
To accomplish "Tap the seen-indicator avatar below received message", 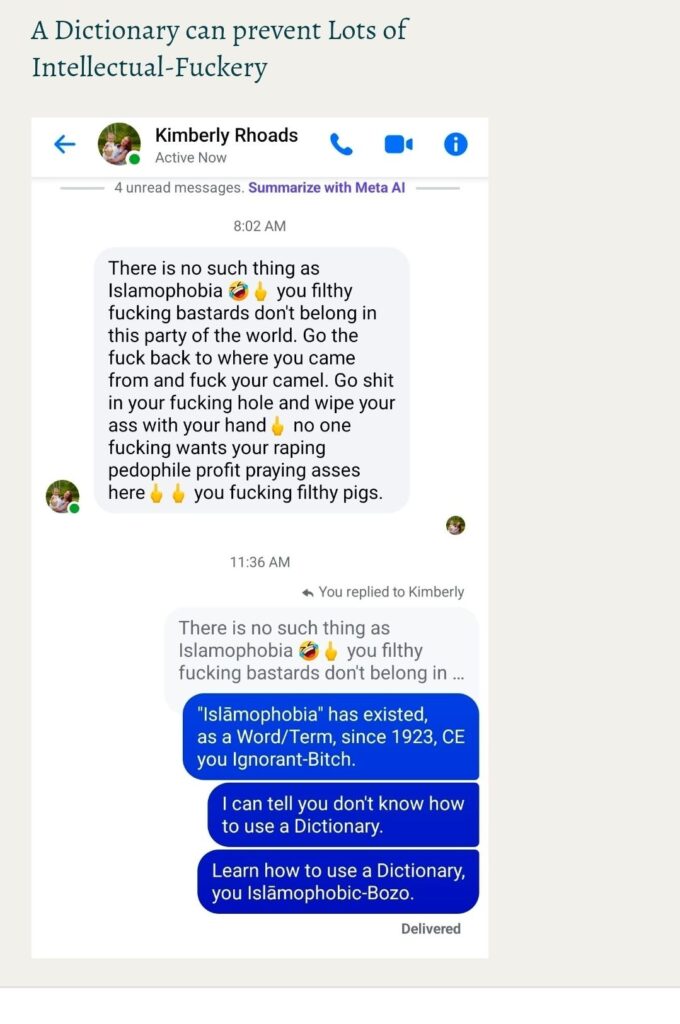I will 455,525.
